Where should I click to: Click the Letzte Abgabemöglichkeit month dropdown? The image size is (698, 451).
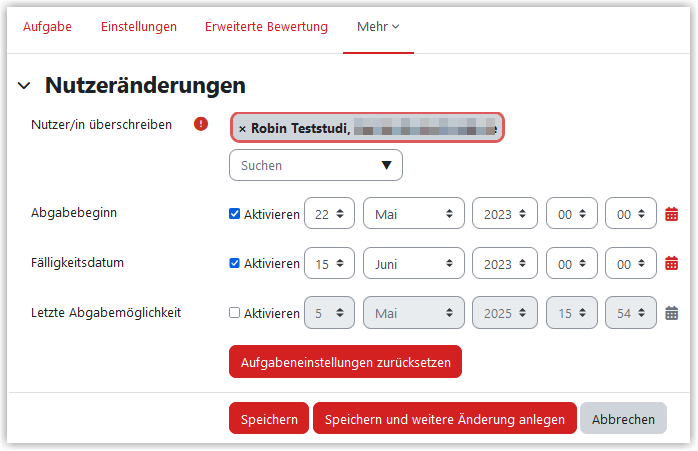414,313
